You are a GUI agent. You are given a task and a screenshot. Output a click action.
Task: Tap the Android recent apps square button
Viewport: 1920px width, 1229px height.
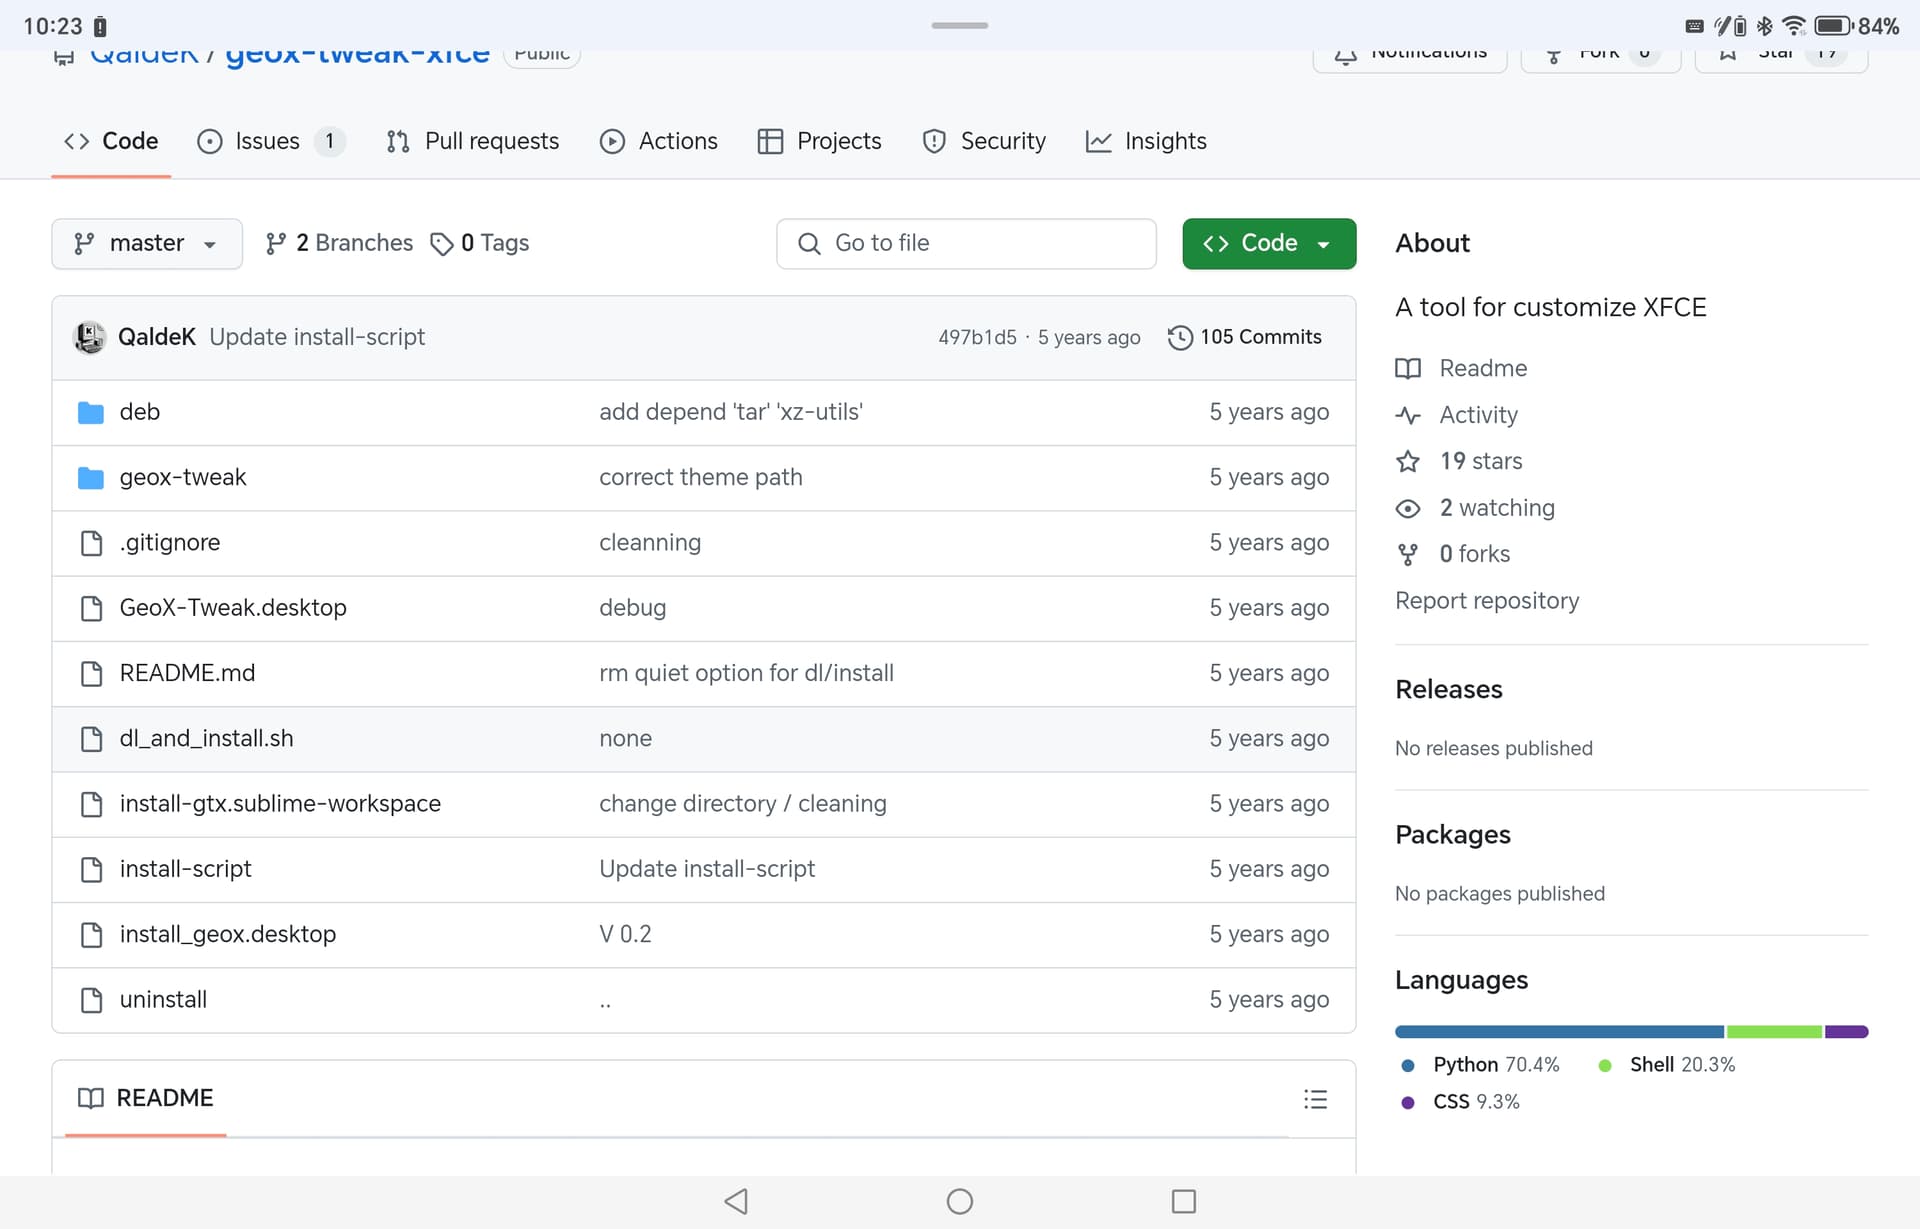1184,1201
